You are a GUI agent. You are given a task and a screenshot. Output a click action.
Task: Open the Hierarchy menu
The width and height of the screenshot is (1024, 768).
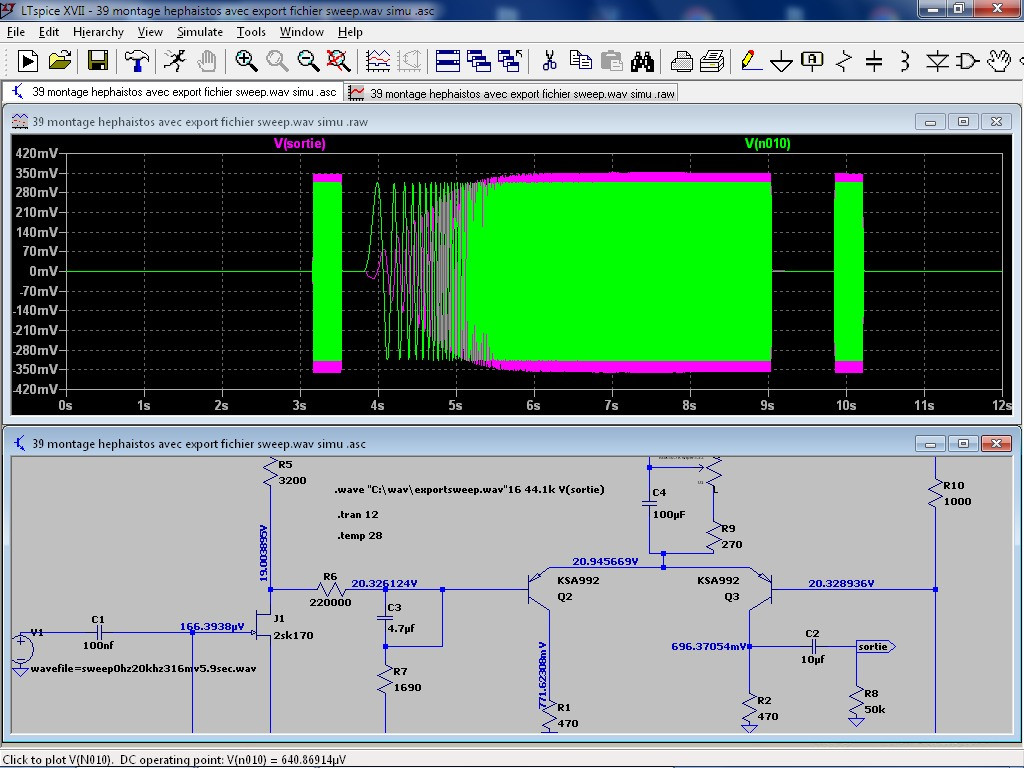tap(98, 32)
